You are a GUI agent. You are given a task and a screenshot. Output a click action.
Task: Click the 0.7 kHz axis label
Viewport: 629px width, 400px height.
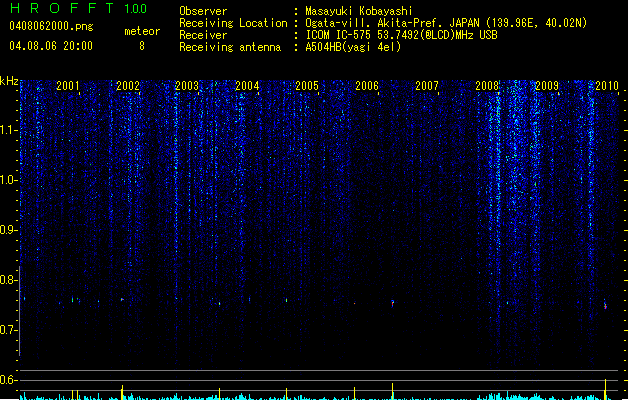tap(9, 330)
